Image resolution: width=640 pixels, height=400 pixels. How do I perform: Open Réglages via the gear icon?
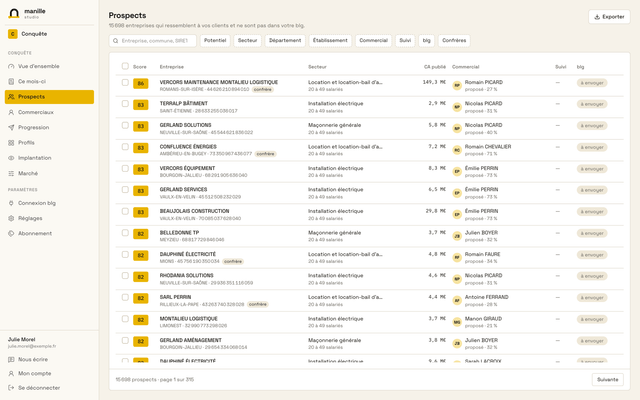pos(11,218)
